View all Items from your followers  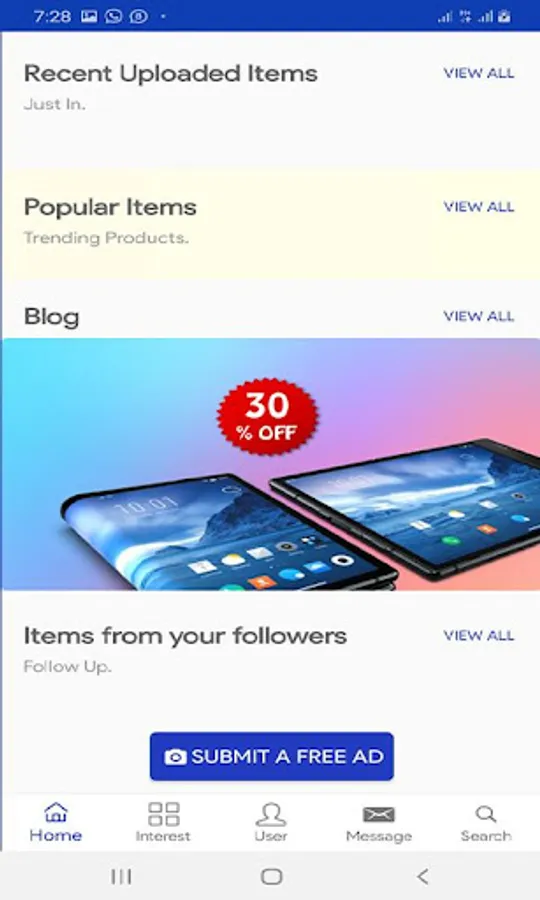click(479, 635)
